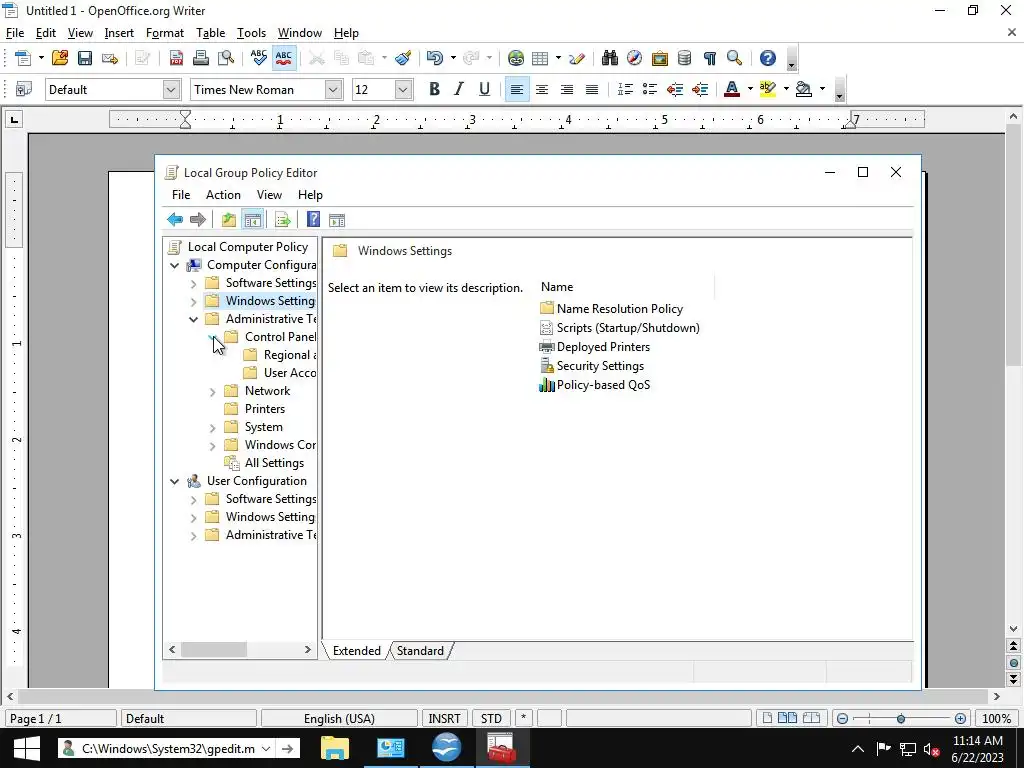Click the New document icon in Writer
This screenshot has height=768, width=1024.
[22, 58]
